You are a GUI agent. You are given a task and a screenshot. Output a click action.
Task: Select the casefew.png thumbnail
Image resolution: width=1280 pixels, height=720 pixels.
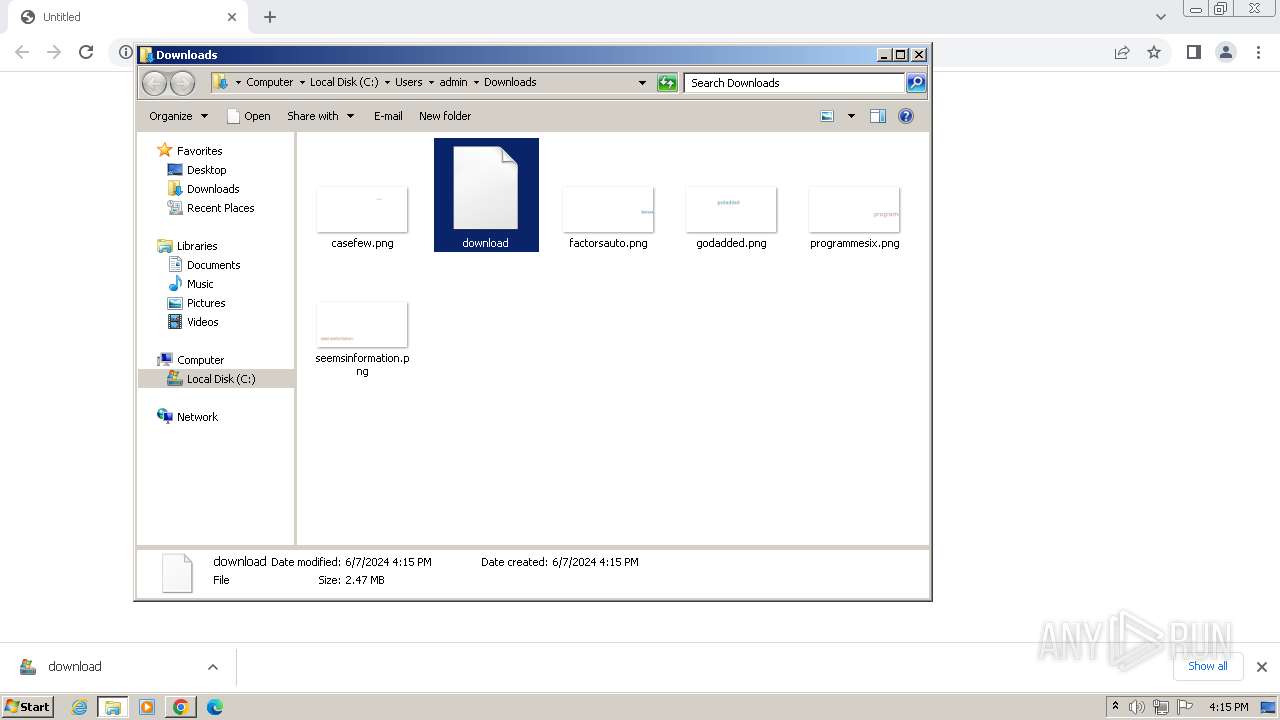362,209
